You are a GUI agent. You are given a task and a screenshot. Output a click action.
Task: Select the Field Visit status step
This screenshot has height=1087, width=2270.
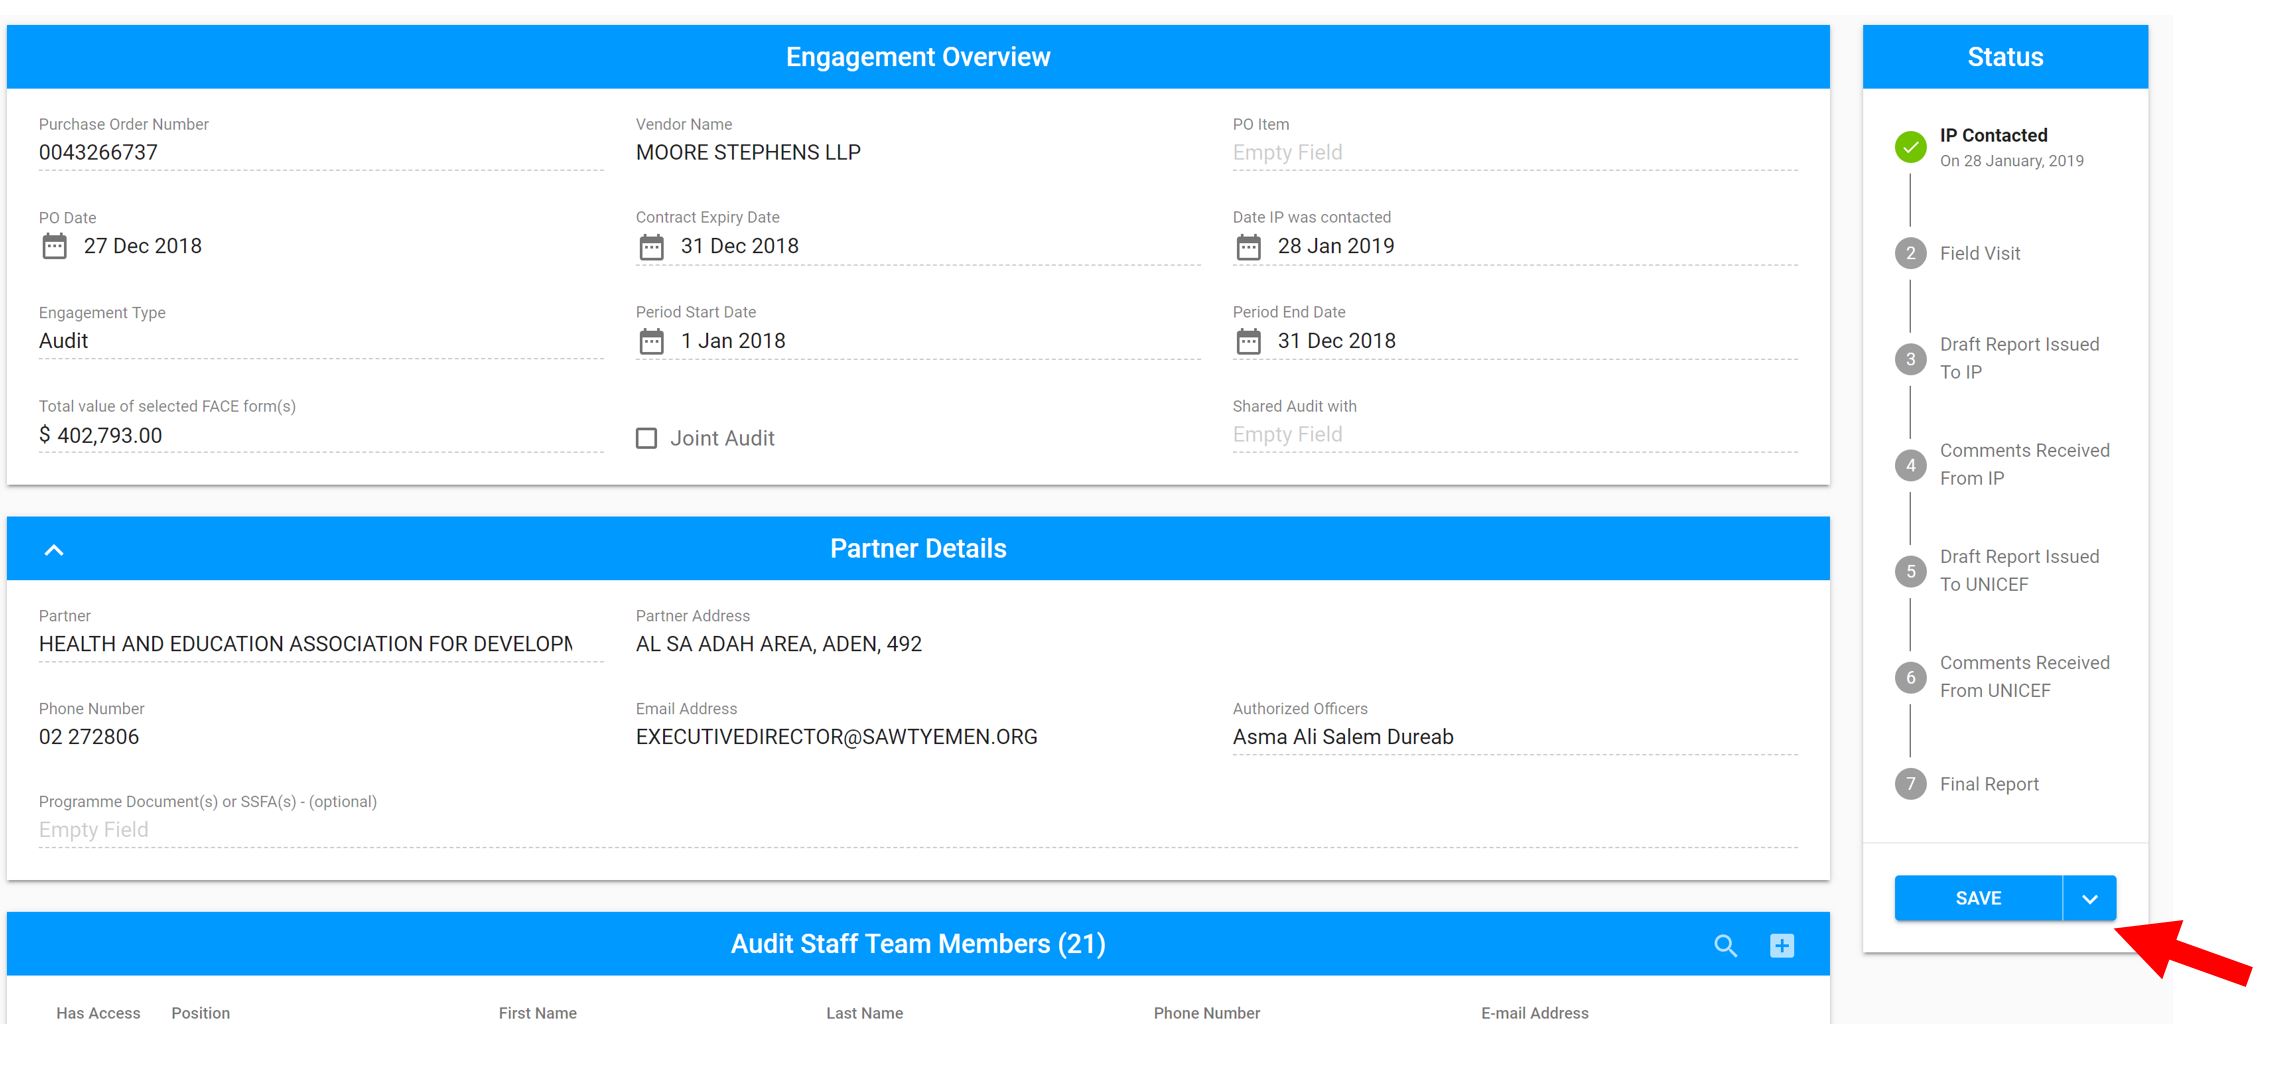click(x=1911, y=253)
